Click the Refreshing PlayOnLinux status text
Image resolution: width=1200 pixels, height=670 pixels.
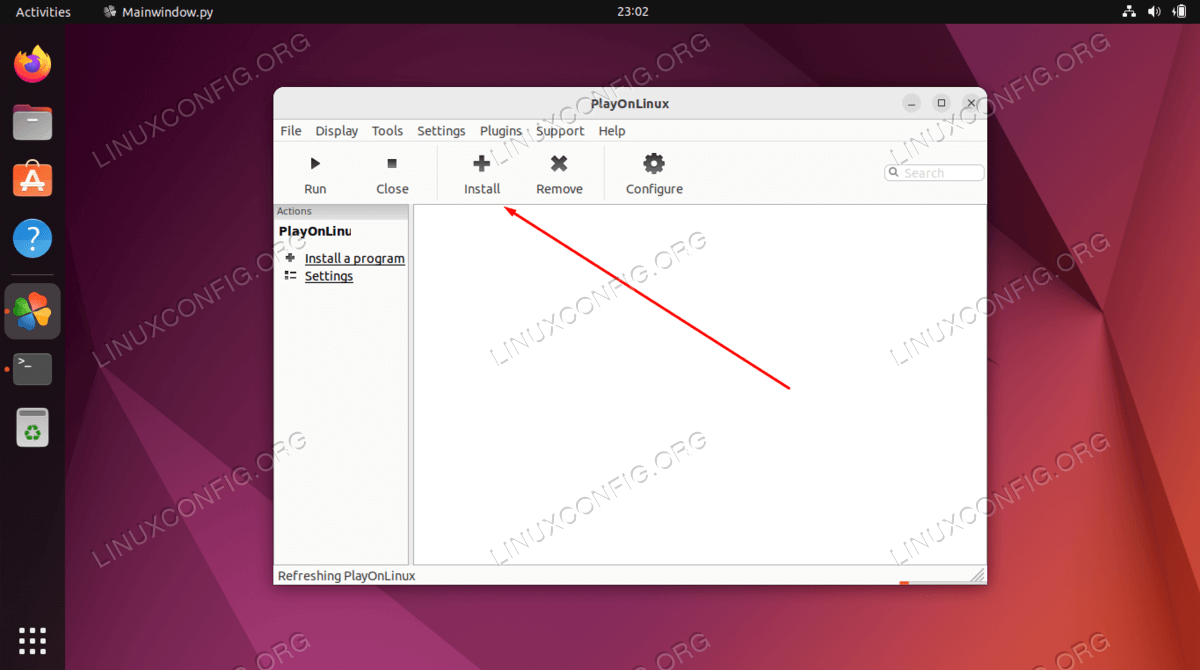pos(346,576)
